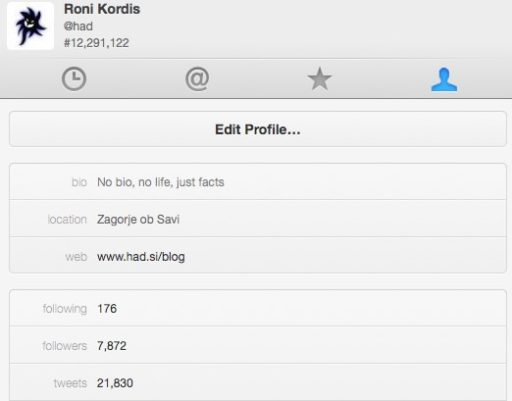Click the #12,291,122 user number
The image size is (512, 401).
[x=96, y=43]
